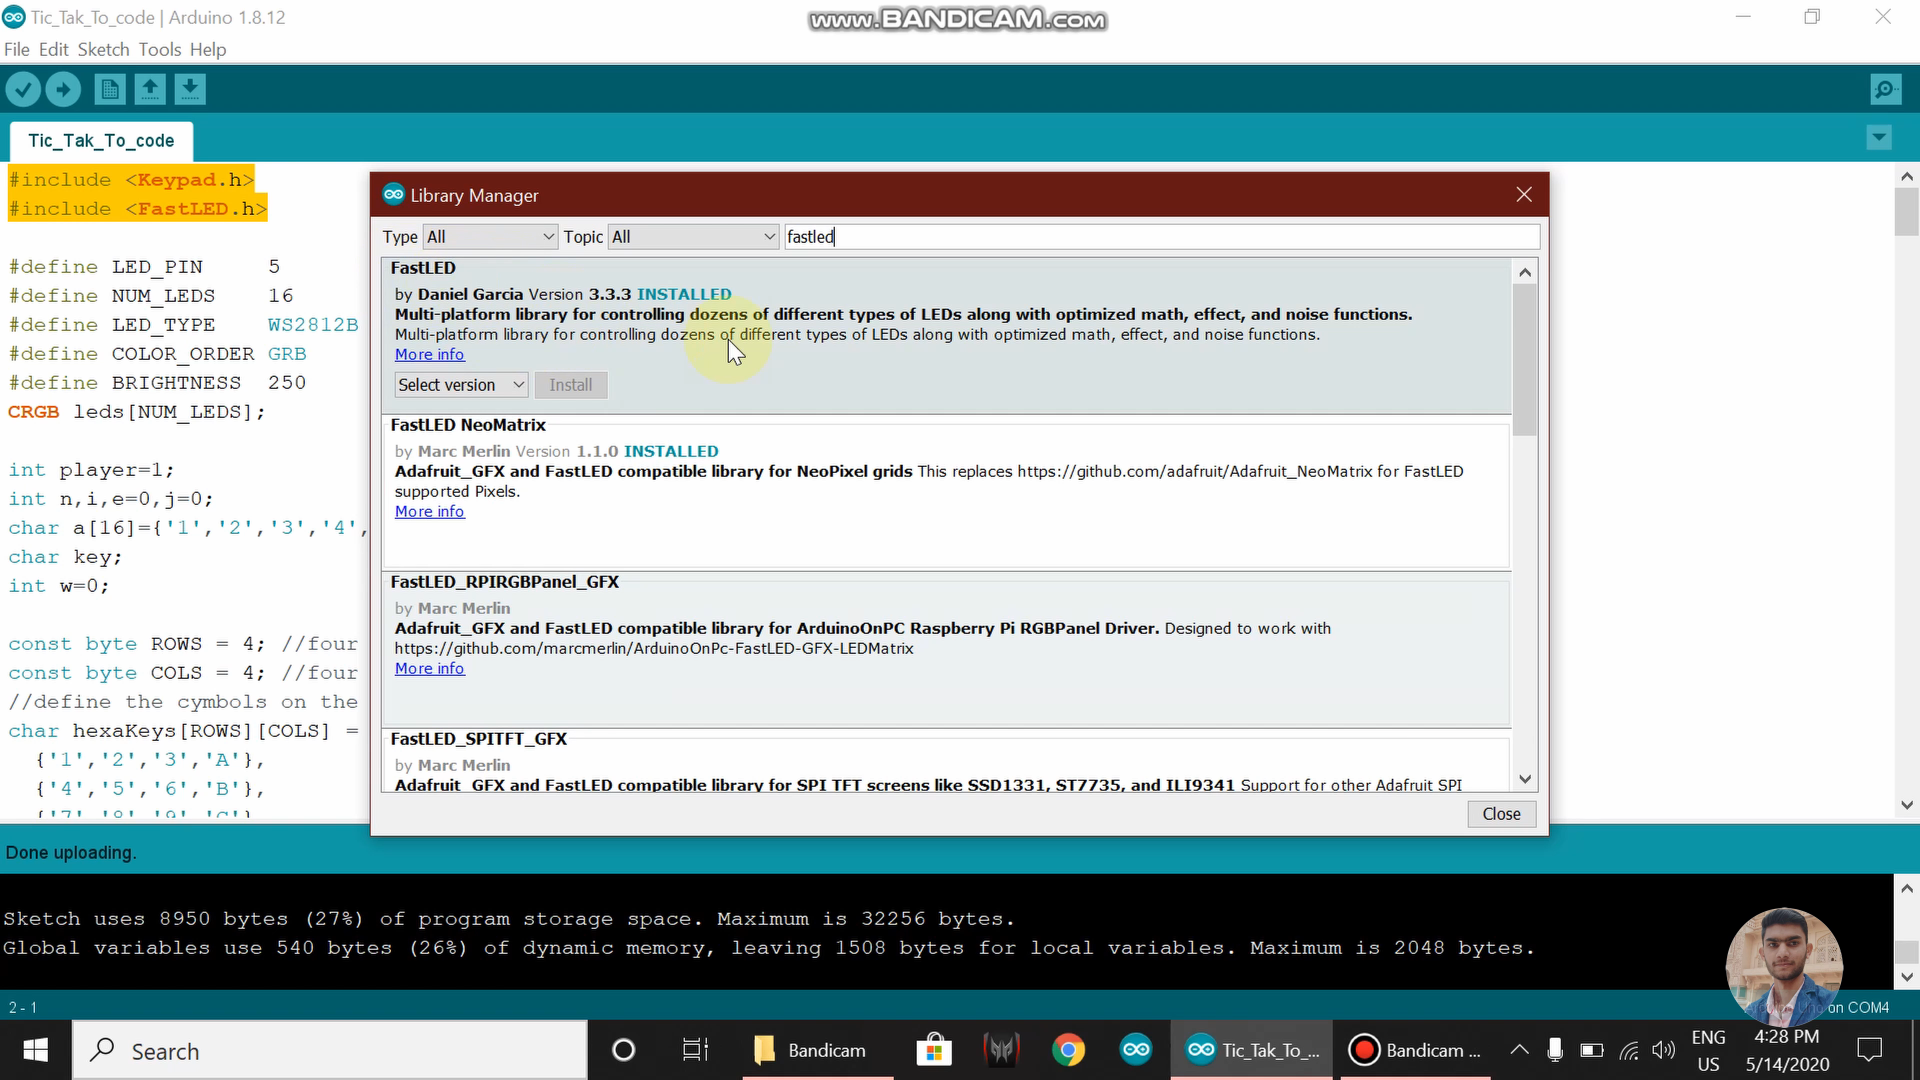The image size is (1920, 1080).
Task: Click code editor scroll up arrow
Action: (1907, 176)
